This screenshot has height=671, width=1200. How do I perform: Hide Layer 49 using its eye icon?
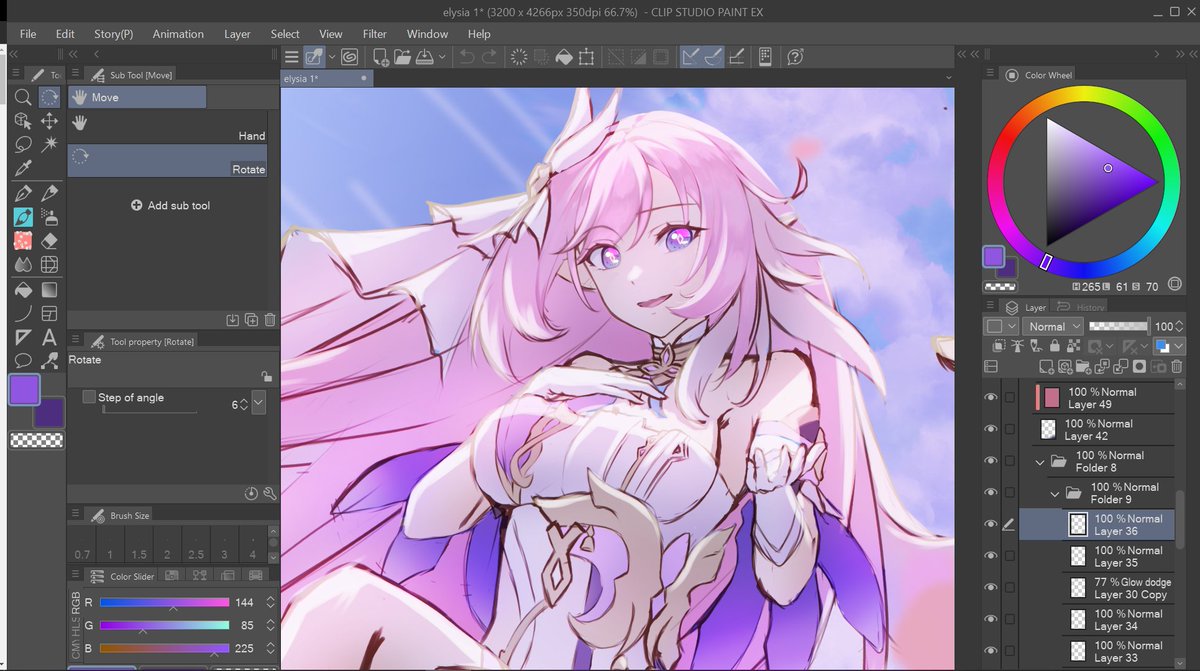coord(991,397)
